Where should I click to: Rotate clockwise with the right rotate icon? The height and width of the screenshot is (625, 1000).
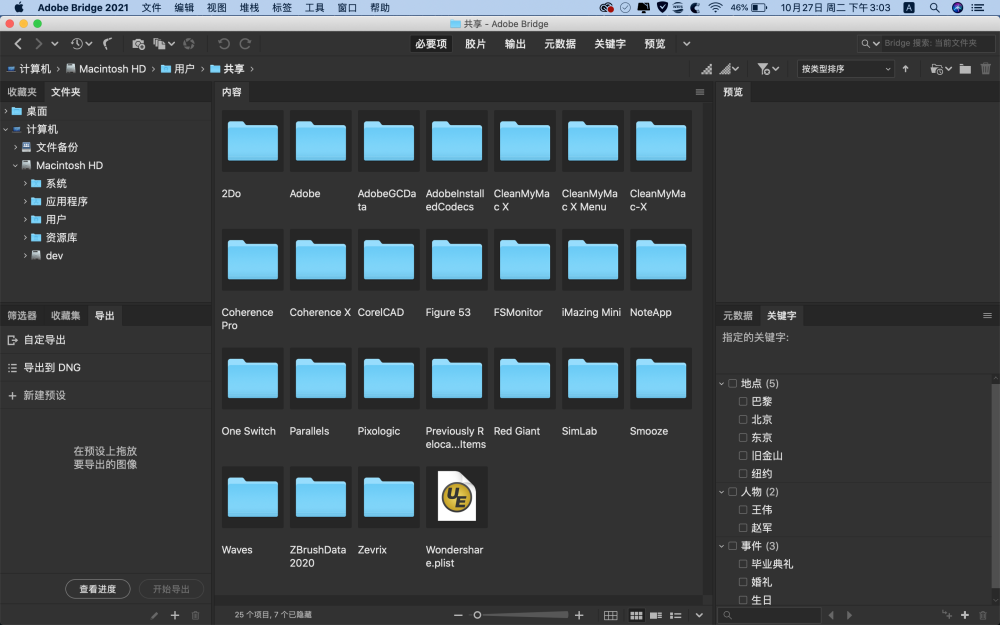pos(246,43)
